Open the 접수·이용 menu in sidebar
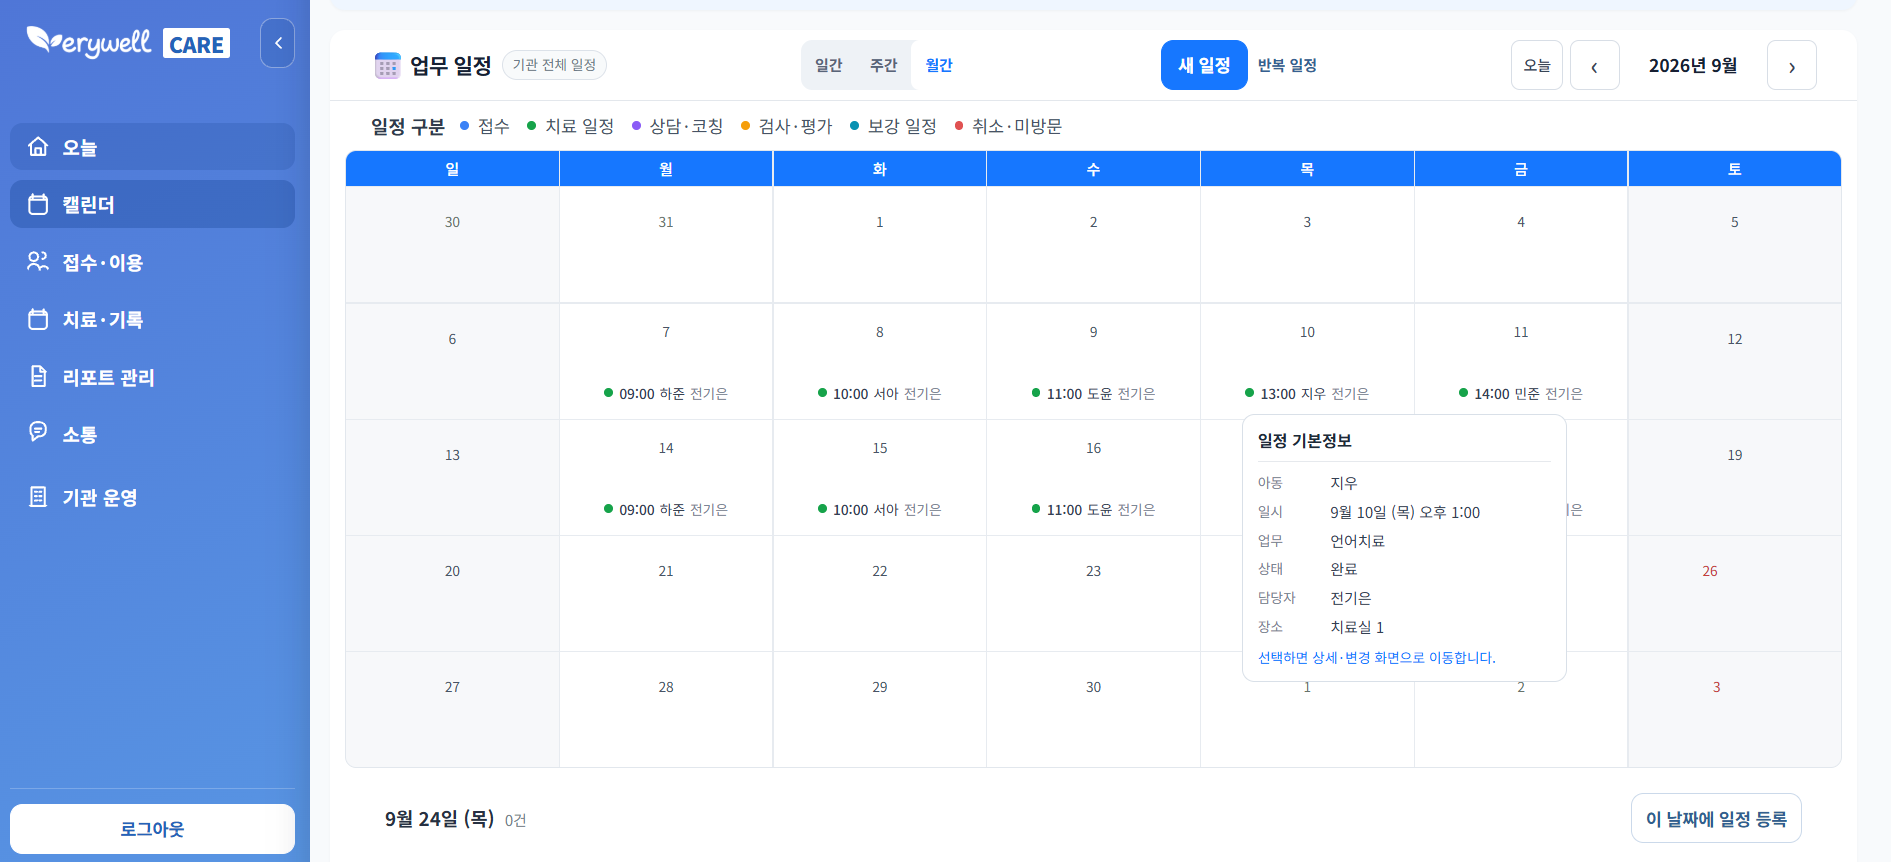 tap(152, 262)
